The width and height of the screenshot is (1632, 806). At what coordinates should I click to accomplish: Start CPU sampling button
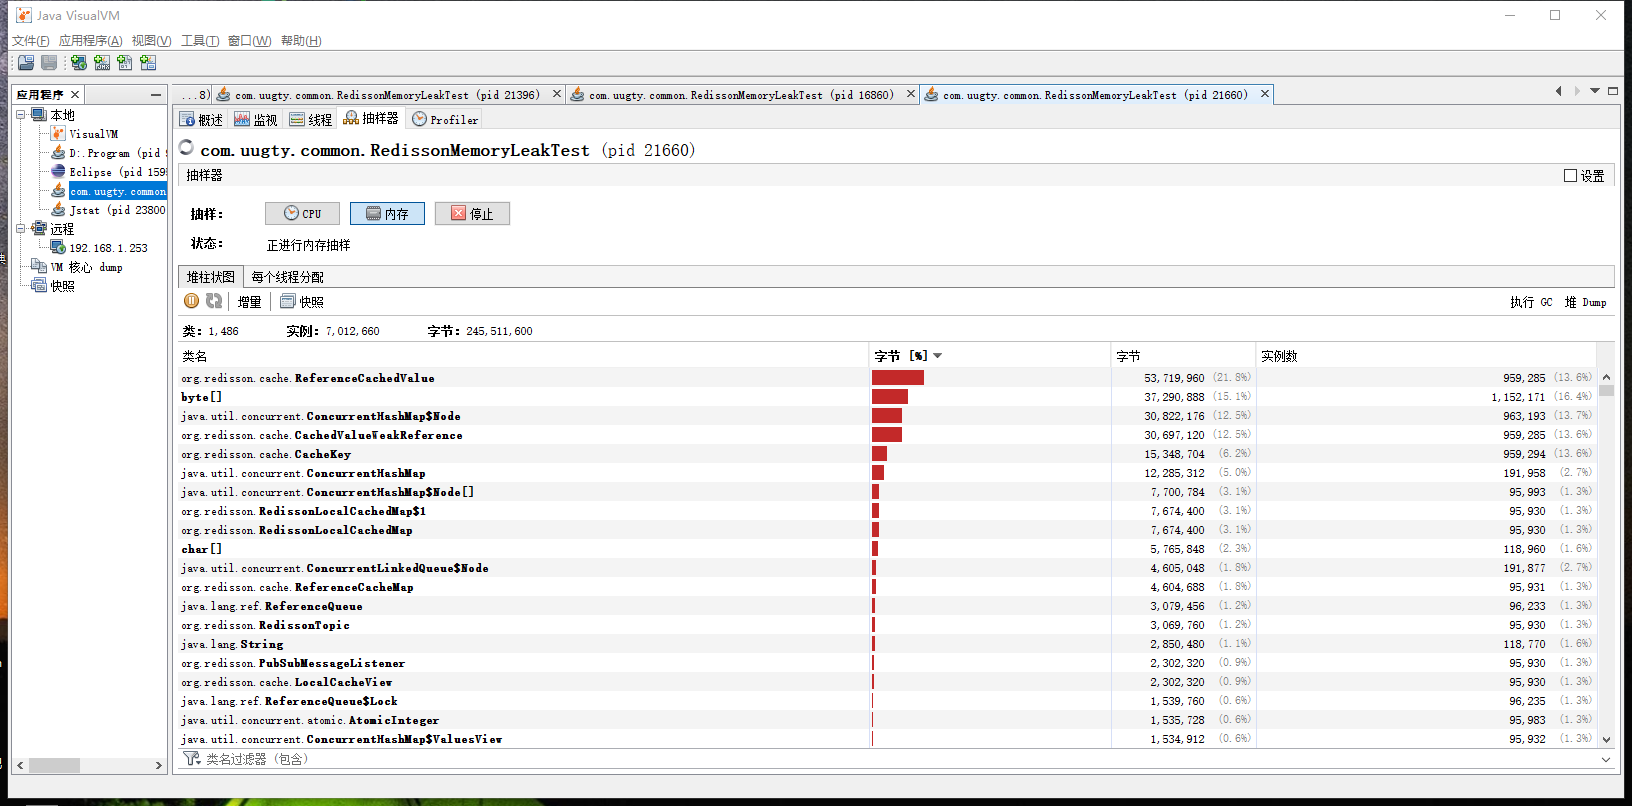[x=302, y=213]
